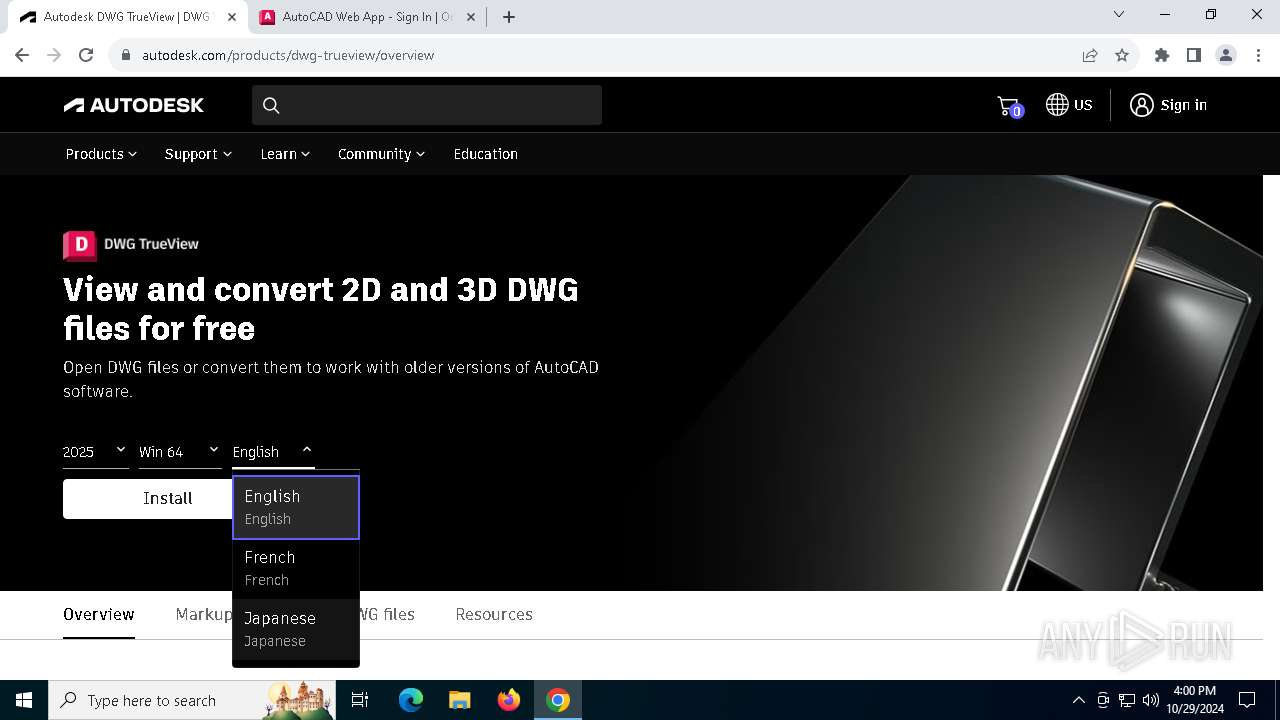Click the taskbar clock and date

tap(1194, 700)
